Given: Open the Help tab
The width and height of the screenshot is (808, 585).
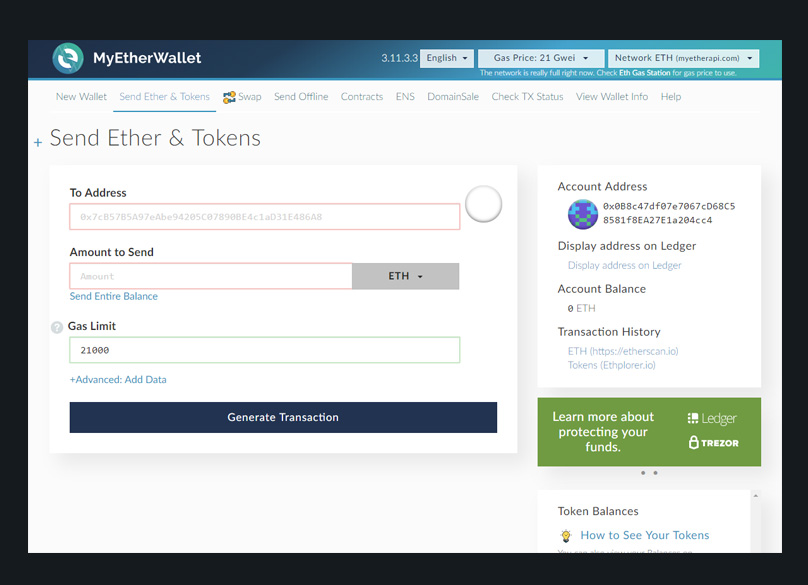Looking at the screenshot, I should point(671,97).
